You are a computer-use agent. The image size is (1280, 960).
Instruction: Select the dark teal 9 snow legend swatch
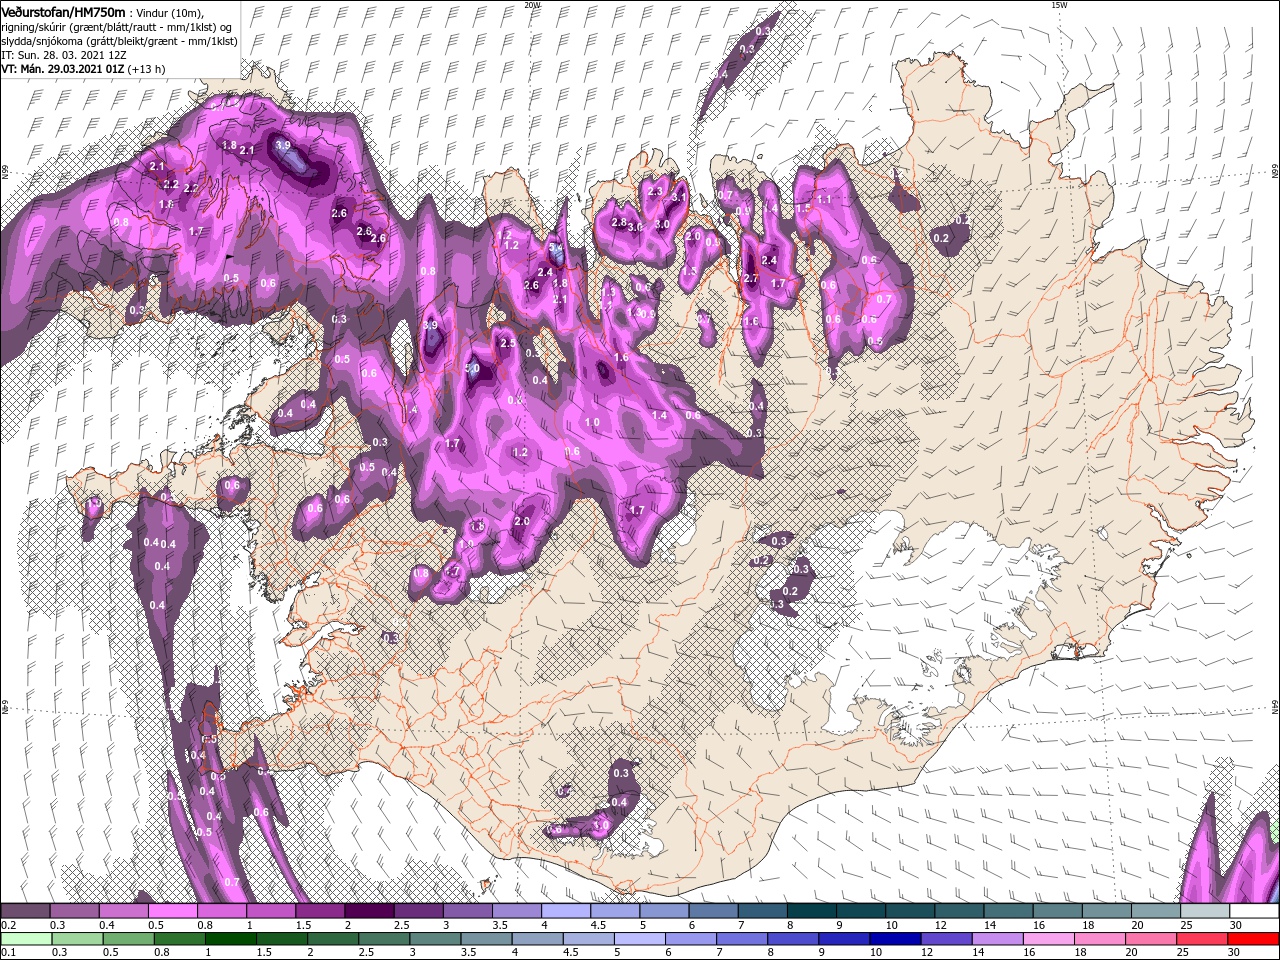[x=861, y=911]
